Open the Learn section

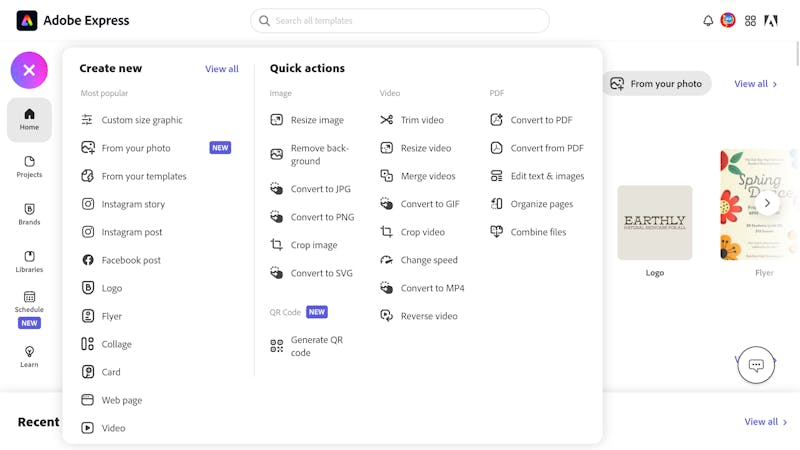(29, 357)
